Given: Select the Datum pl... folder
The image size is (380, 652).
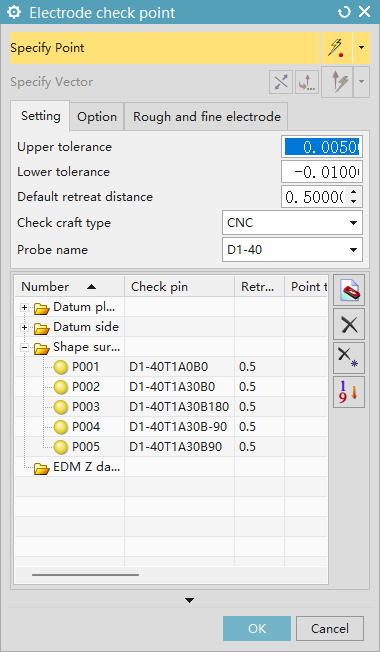Looking at the screenshot, I should [75, 307].
